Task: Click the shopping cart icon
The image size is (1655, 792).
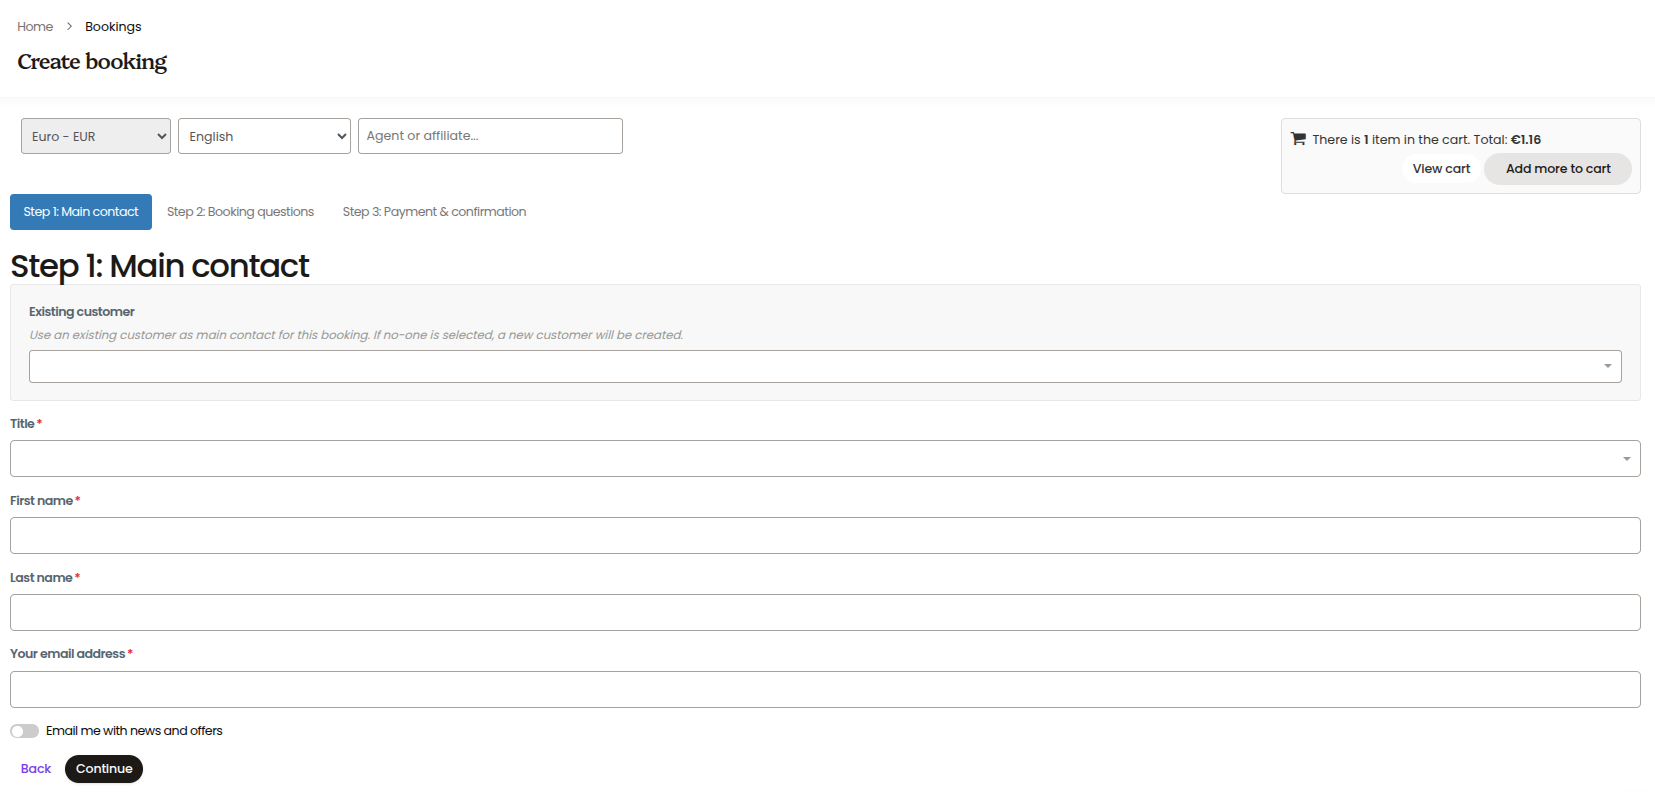Action: (x=1298, y=139)
